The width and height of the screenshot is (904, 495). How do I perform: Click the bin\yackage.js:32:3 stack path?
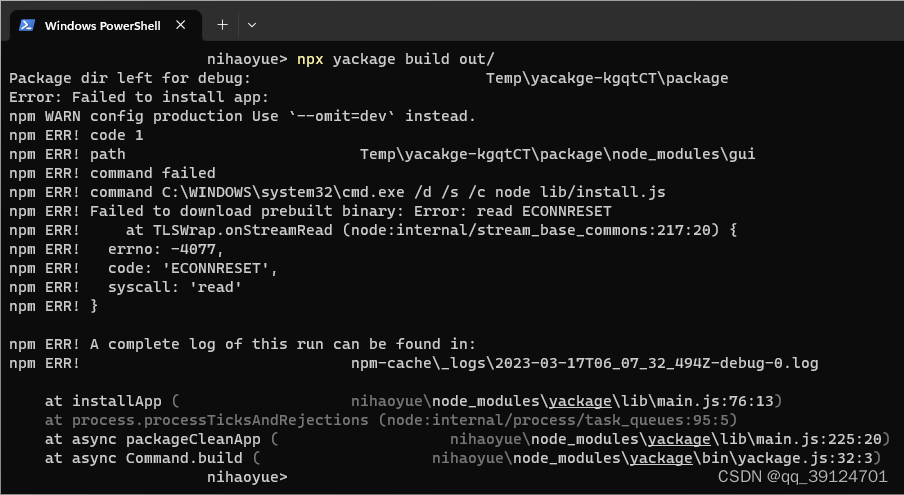pyautogui.click(x=657, y=458)
